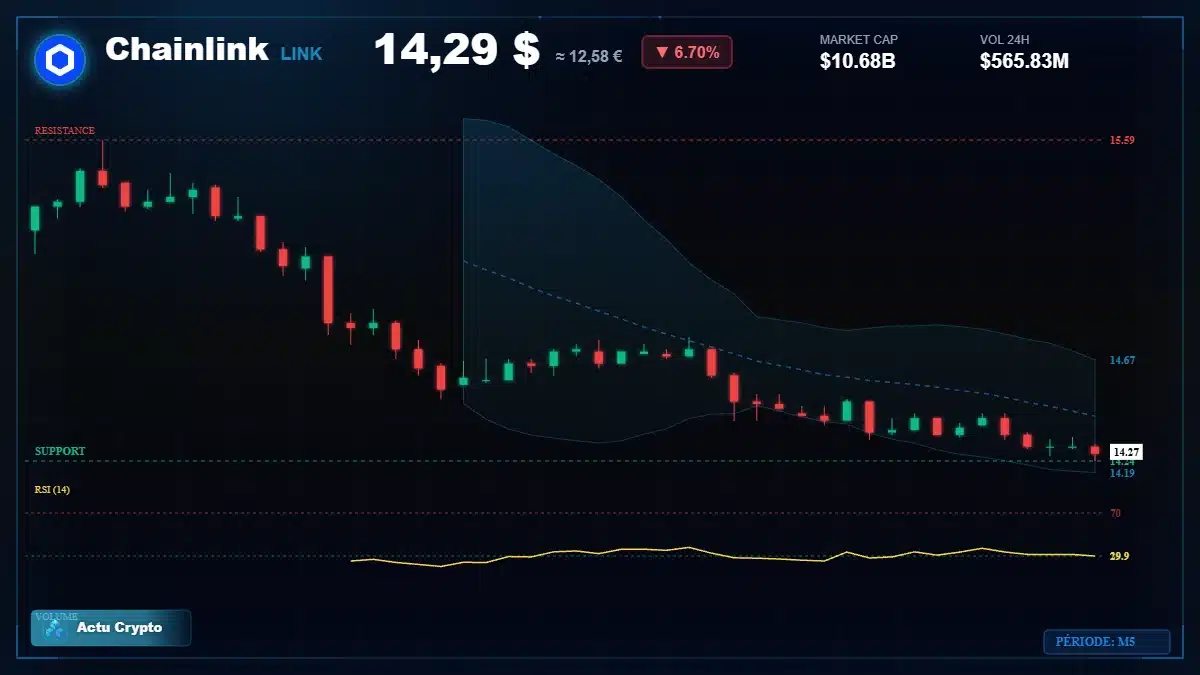Click the LINK ticker symbol
Image resolution: width=1200 pixels, height=675 pixels.
pyautogui.click(x=301, y=54)
